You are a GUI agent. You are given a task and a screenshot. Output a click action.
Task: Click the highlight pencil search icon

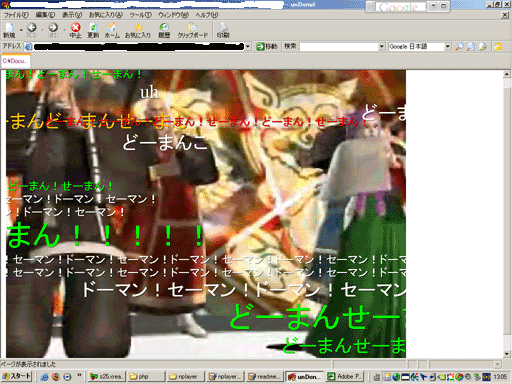tap(482, 47)
